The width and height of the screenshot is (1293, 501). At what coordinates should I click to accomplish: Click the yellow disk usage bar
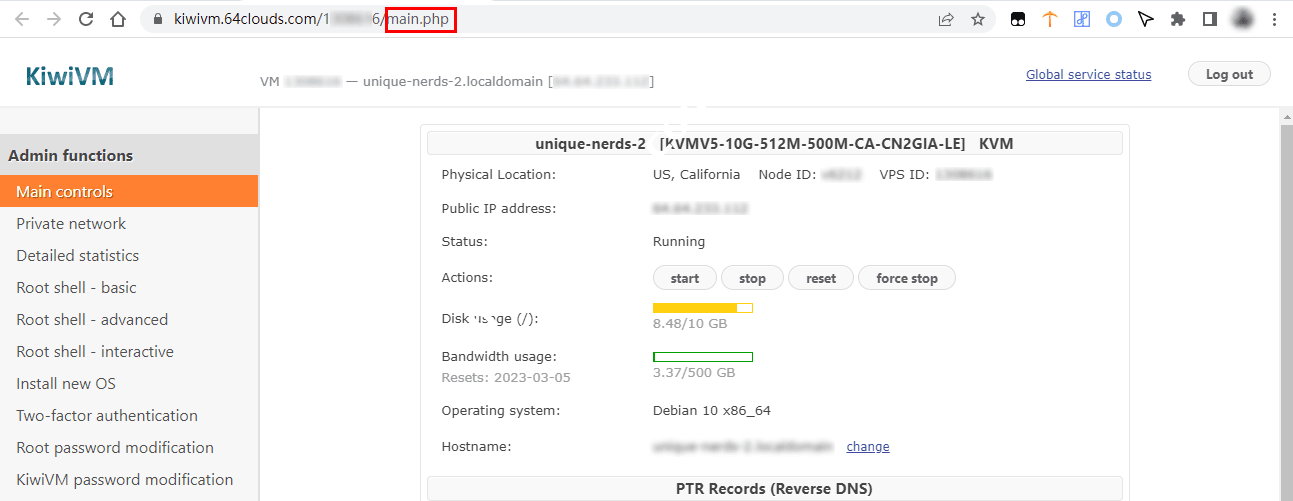pos(702,308)
